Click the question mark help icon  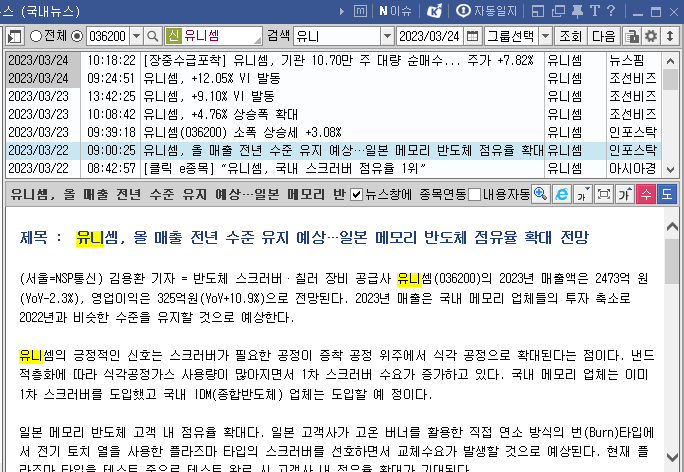611,11
